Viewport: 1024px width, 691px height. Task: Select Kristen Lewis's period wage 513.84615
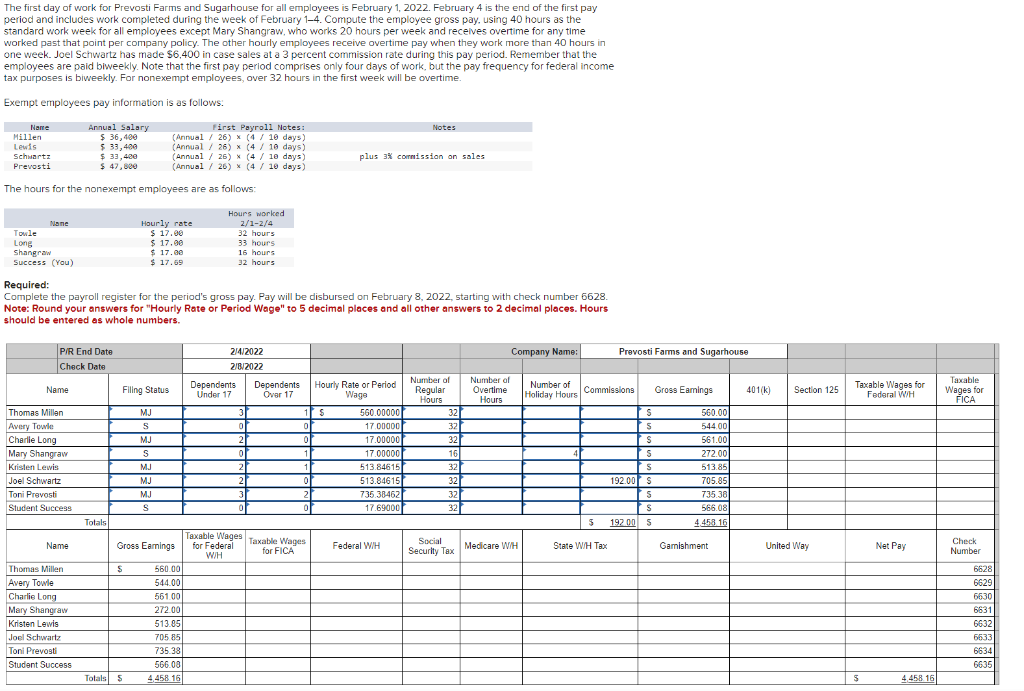(357, 467)
